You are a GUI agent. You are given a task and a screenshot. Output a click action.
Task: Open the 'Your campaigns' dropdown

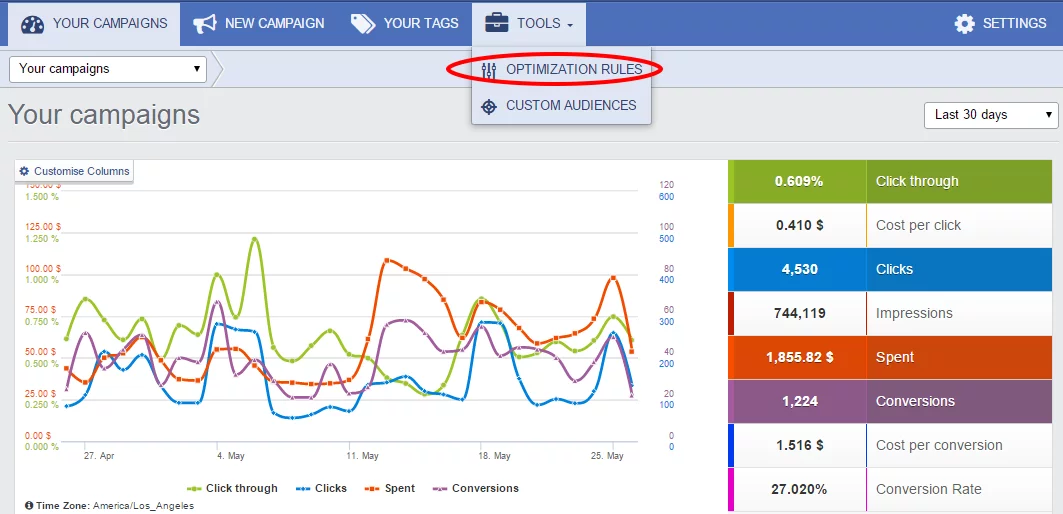108,69
